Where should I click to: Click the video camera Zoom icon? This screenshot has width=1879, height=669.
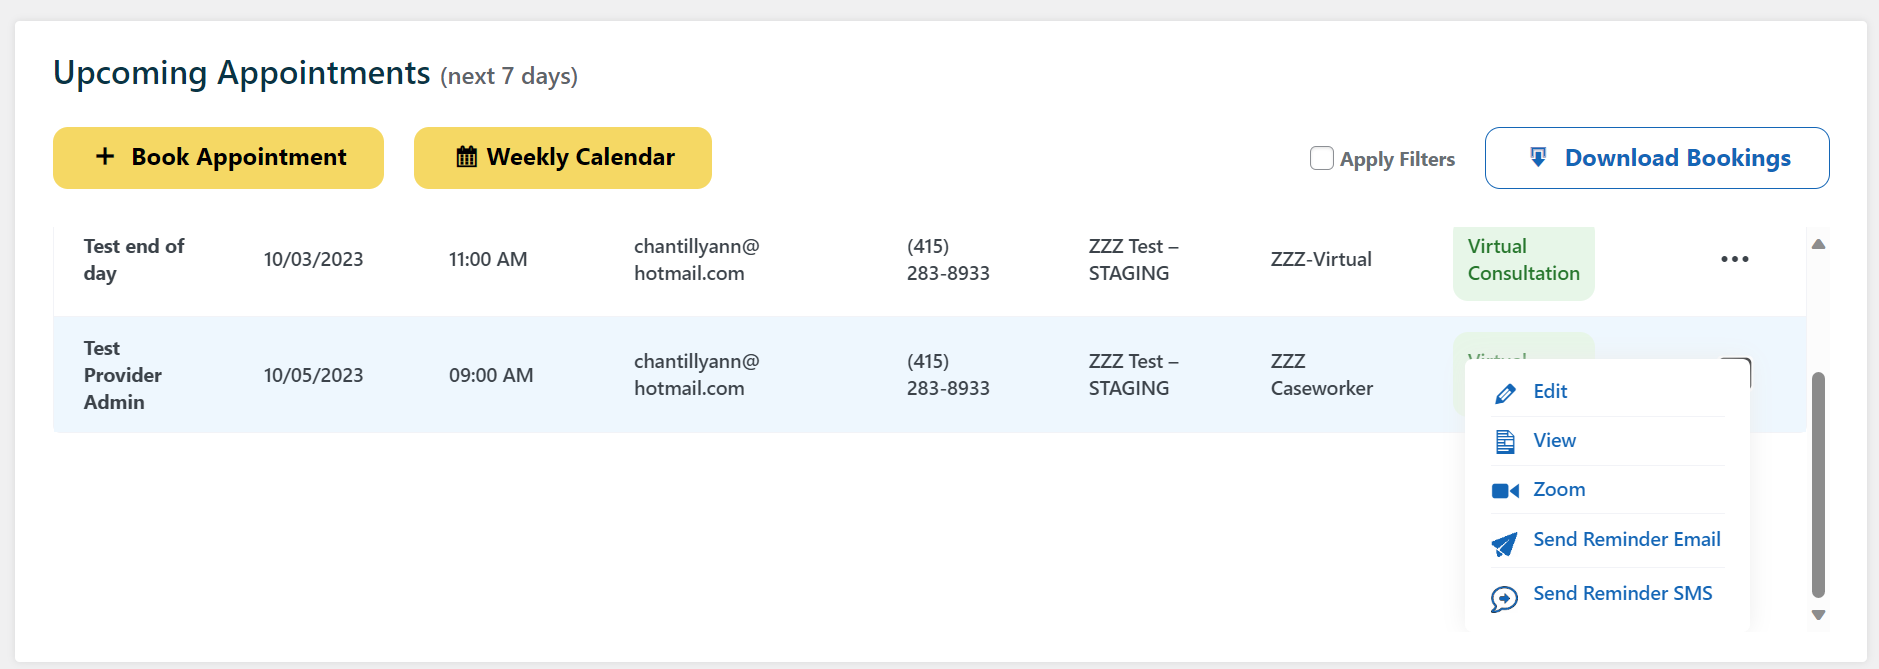[1505, 491]
